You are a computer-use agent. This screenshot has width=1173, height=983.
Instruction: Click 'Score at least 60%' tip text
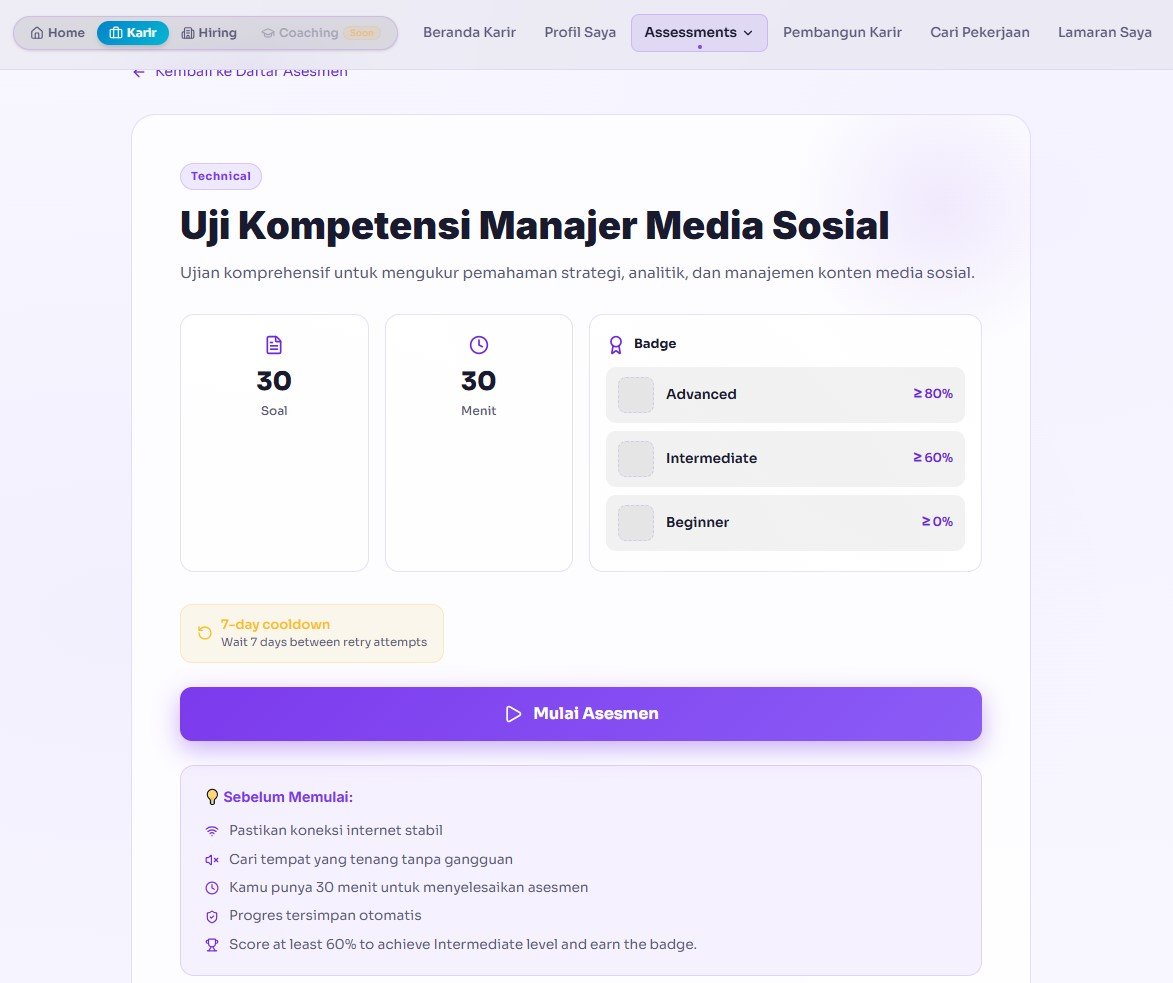click(x=463, y=945)
